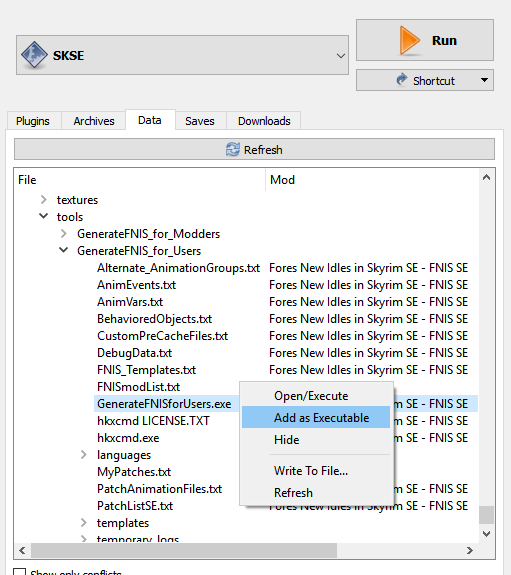Click the SKSE diamond icon
The image size is (511, 575).
click(34, 55)
